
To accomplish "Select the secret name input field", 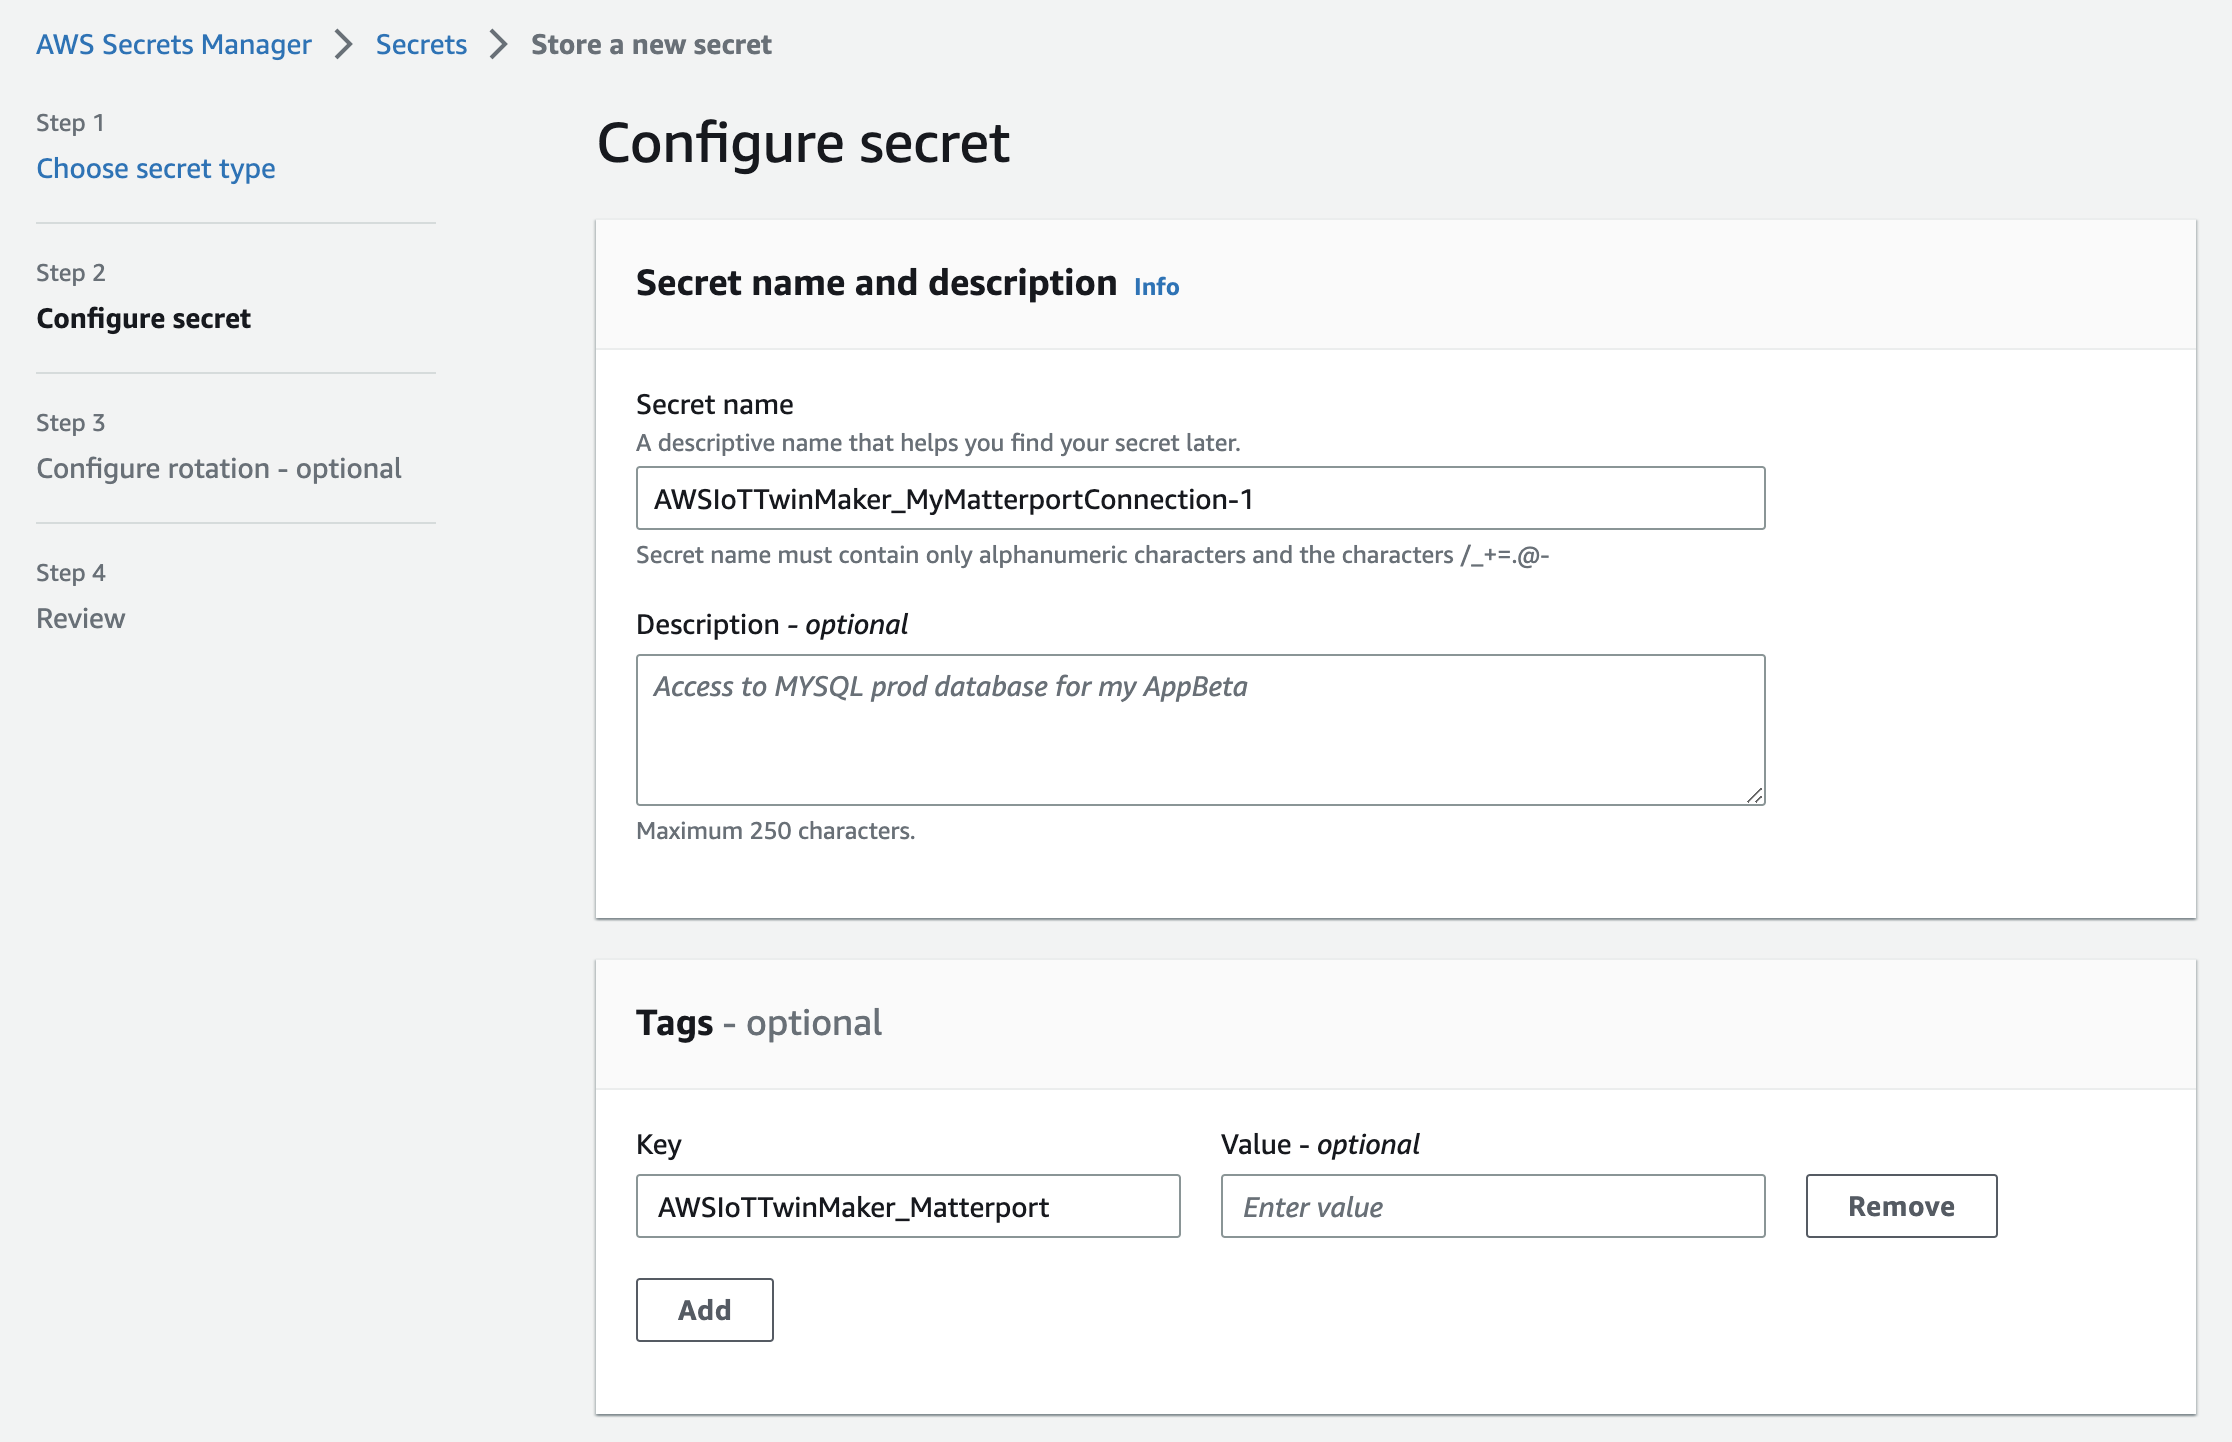I will (1199, 498).
